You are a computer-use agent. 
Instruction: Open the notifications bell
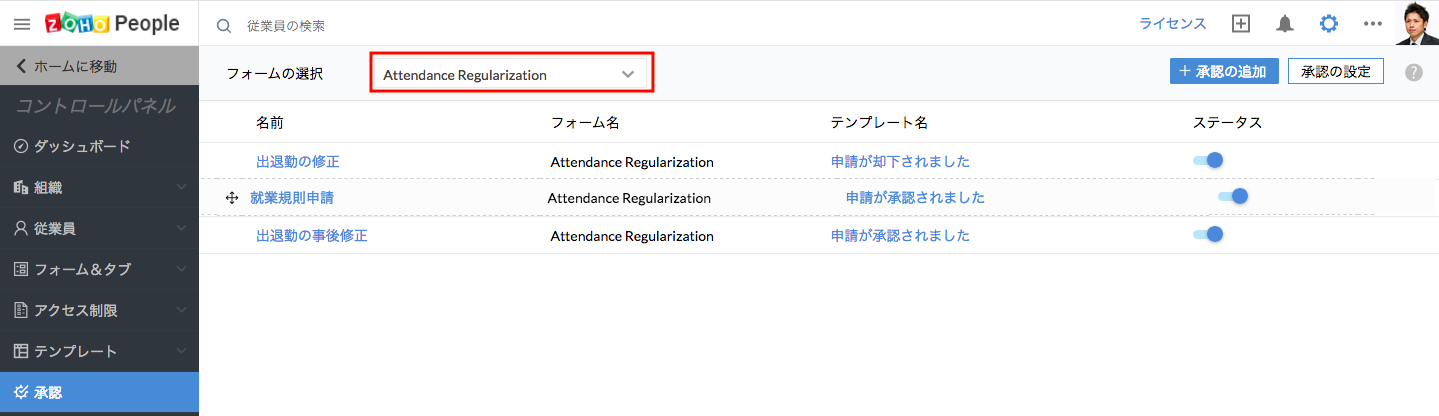click(x=1285, y=24)
